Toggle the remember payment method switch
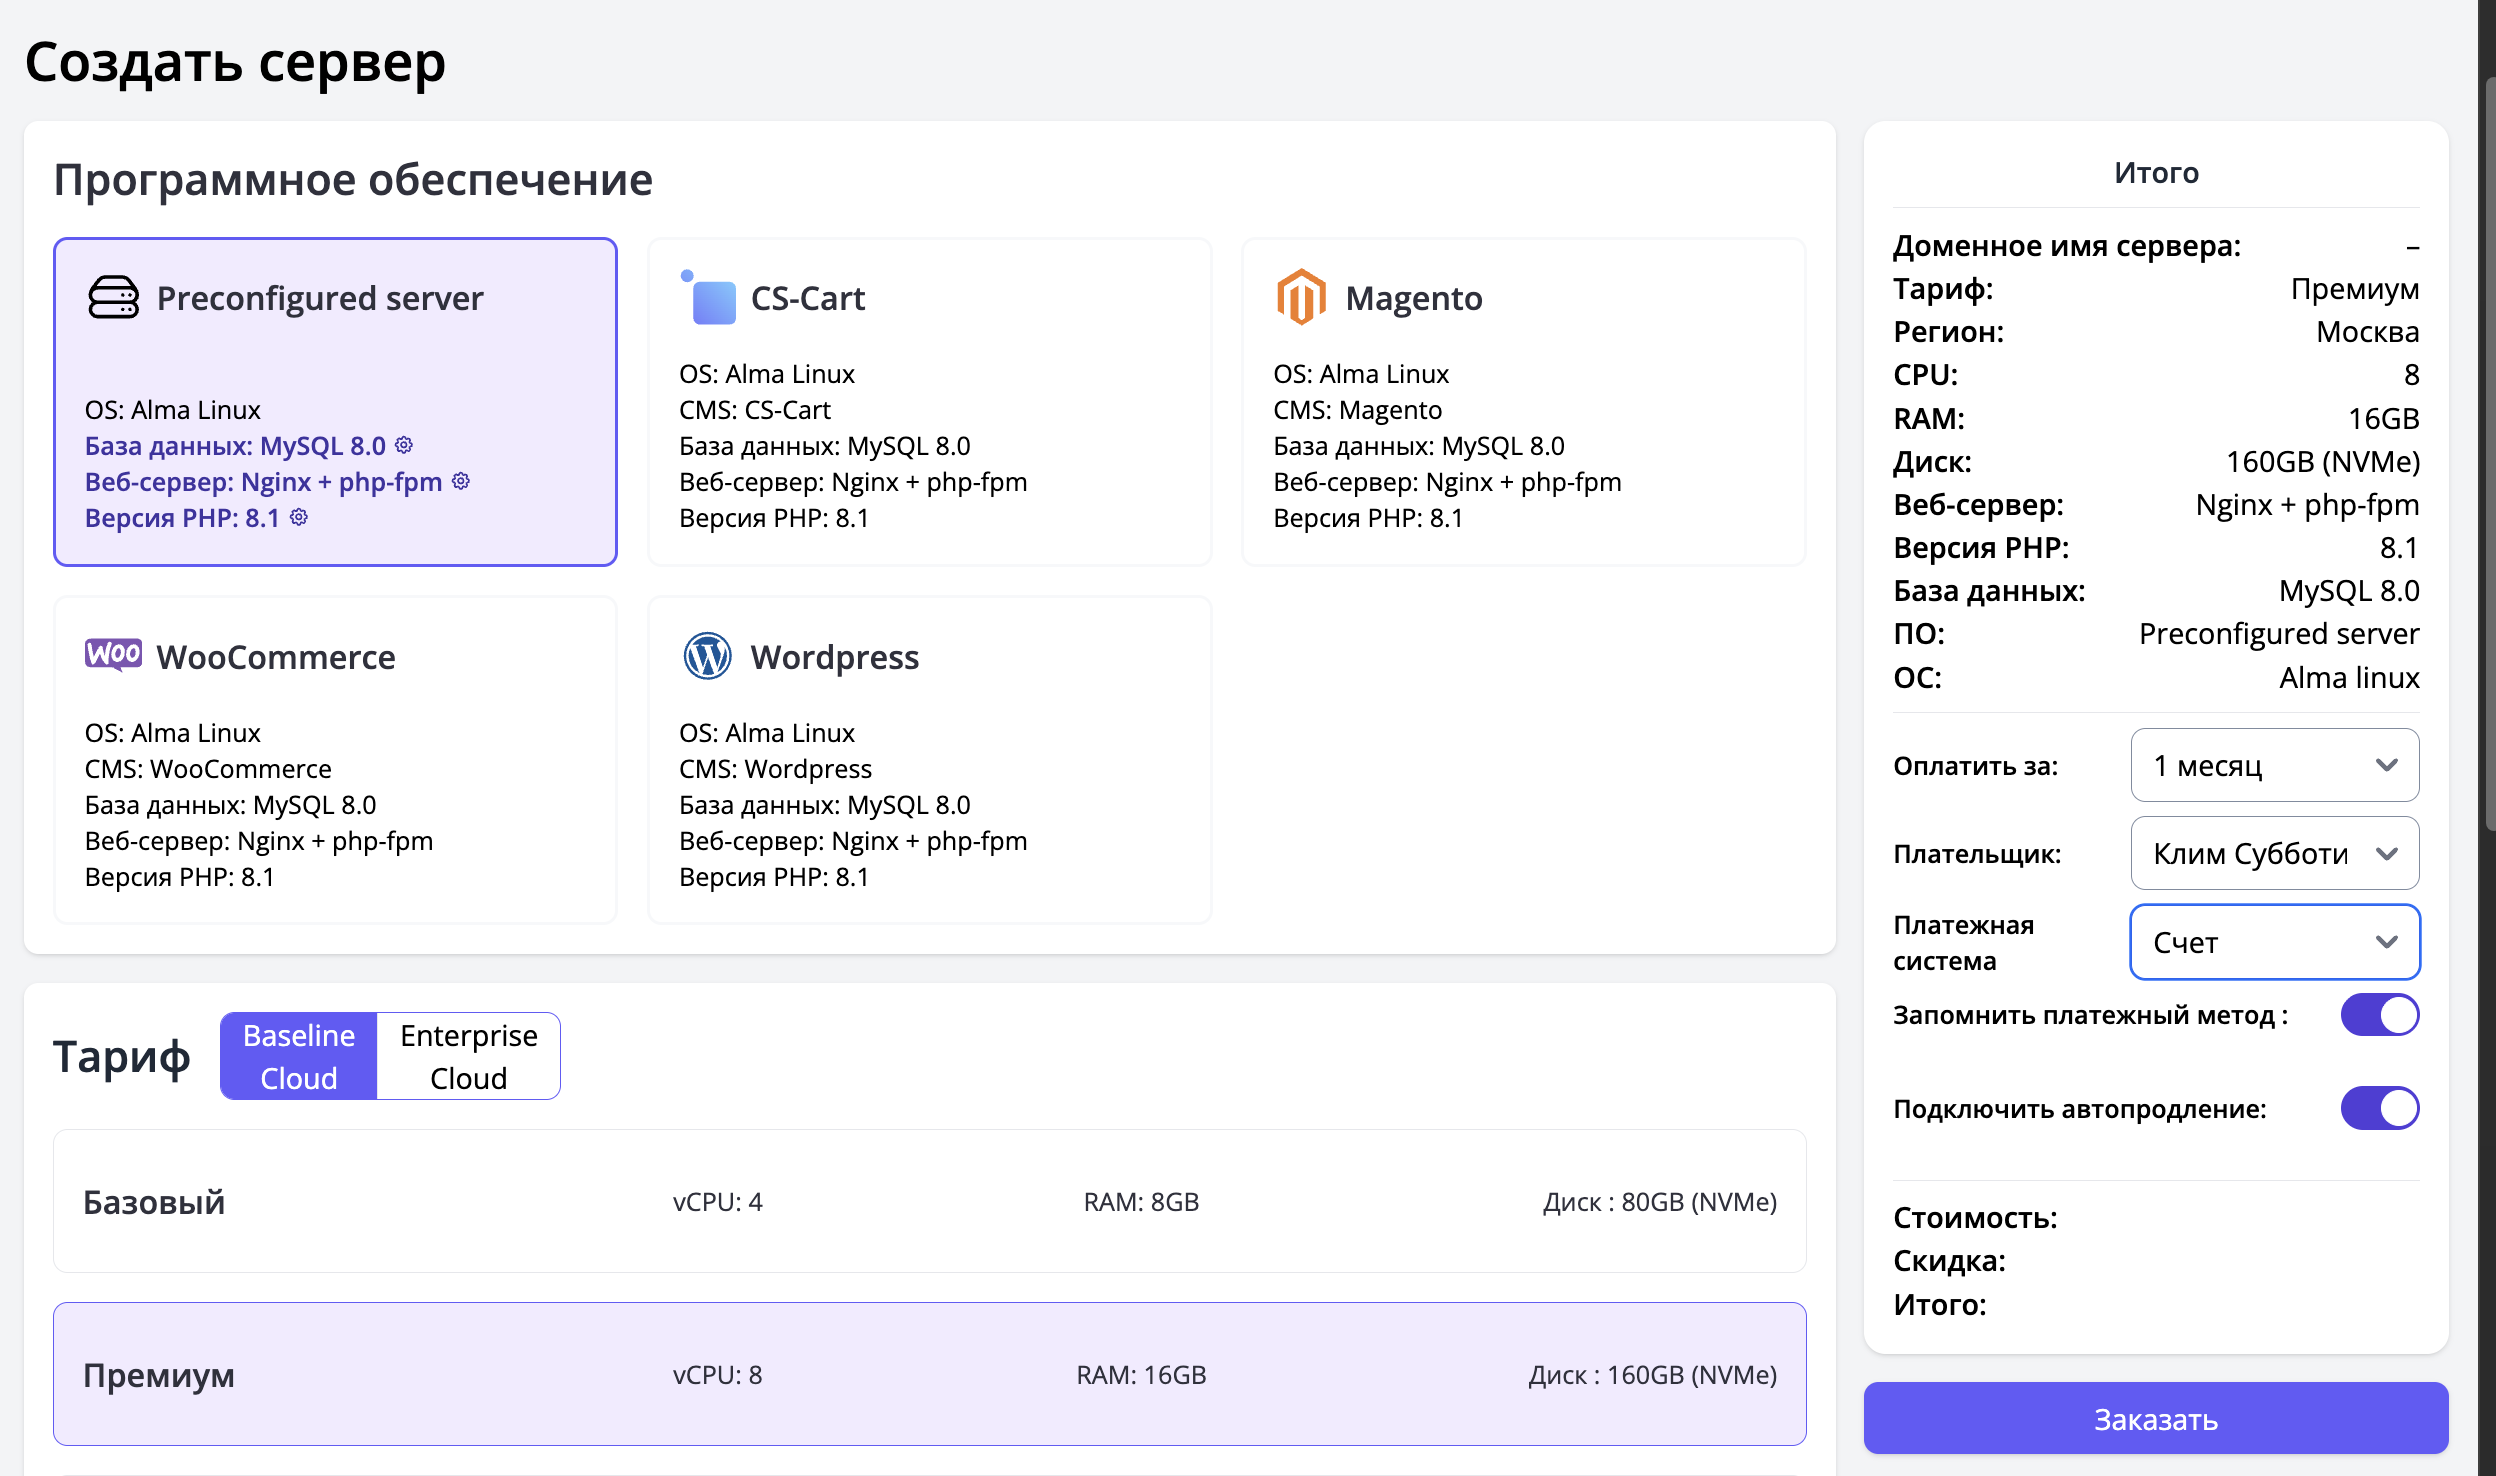This screenshot has height=1476, width=2496. point(2379,1015)
